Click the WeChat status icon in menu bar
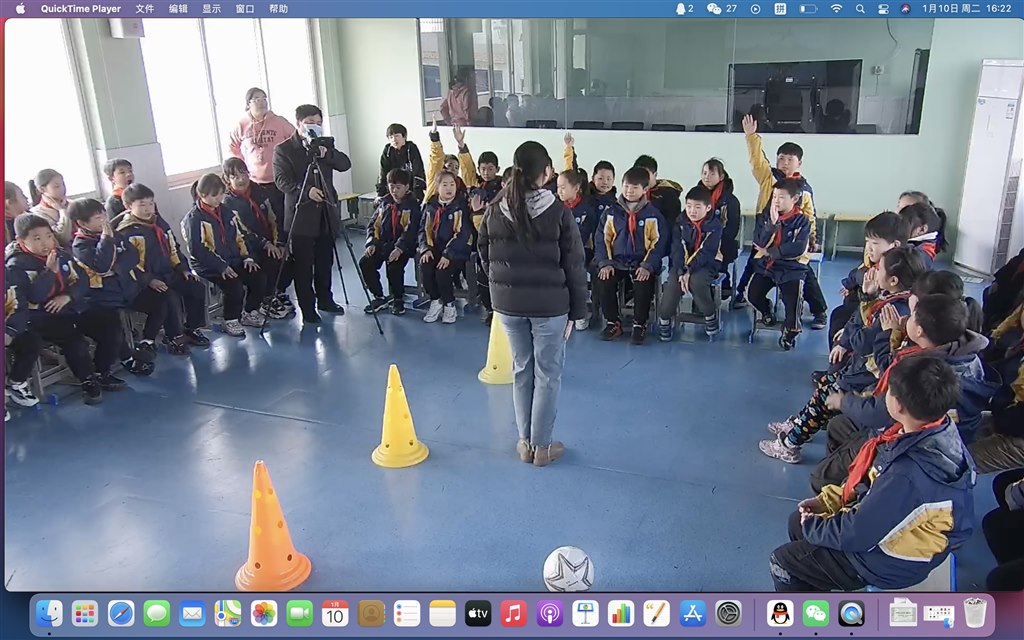 [x=722, y=8]
